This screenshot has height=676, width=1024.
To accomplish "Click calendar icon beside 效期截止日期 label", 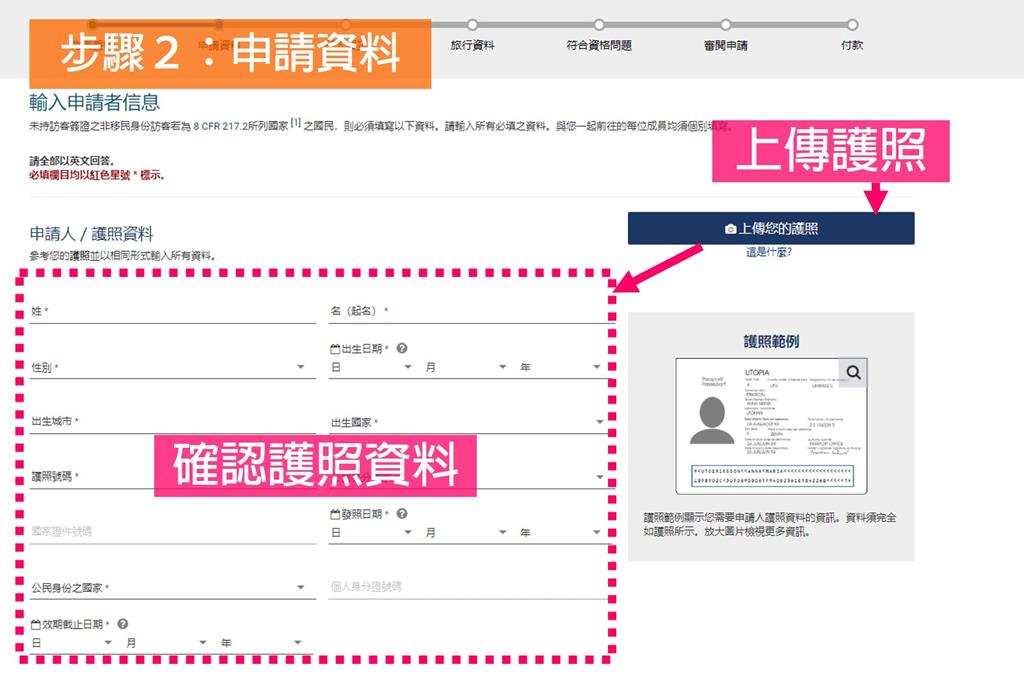I will (x=36, y=624).
